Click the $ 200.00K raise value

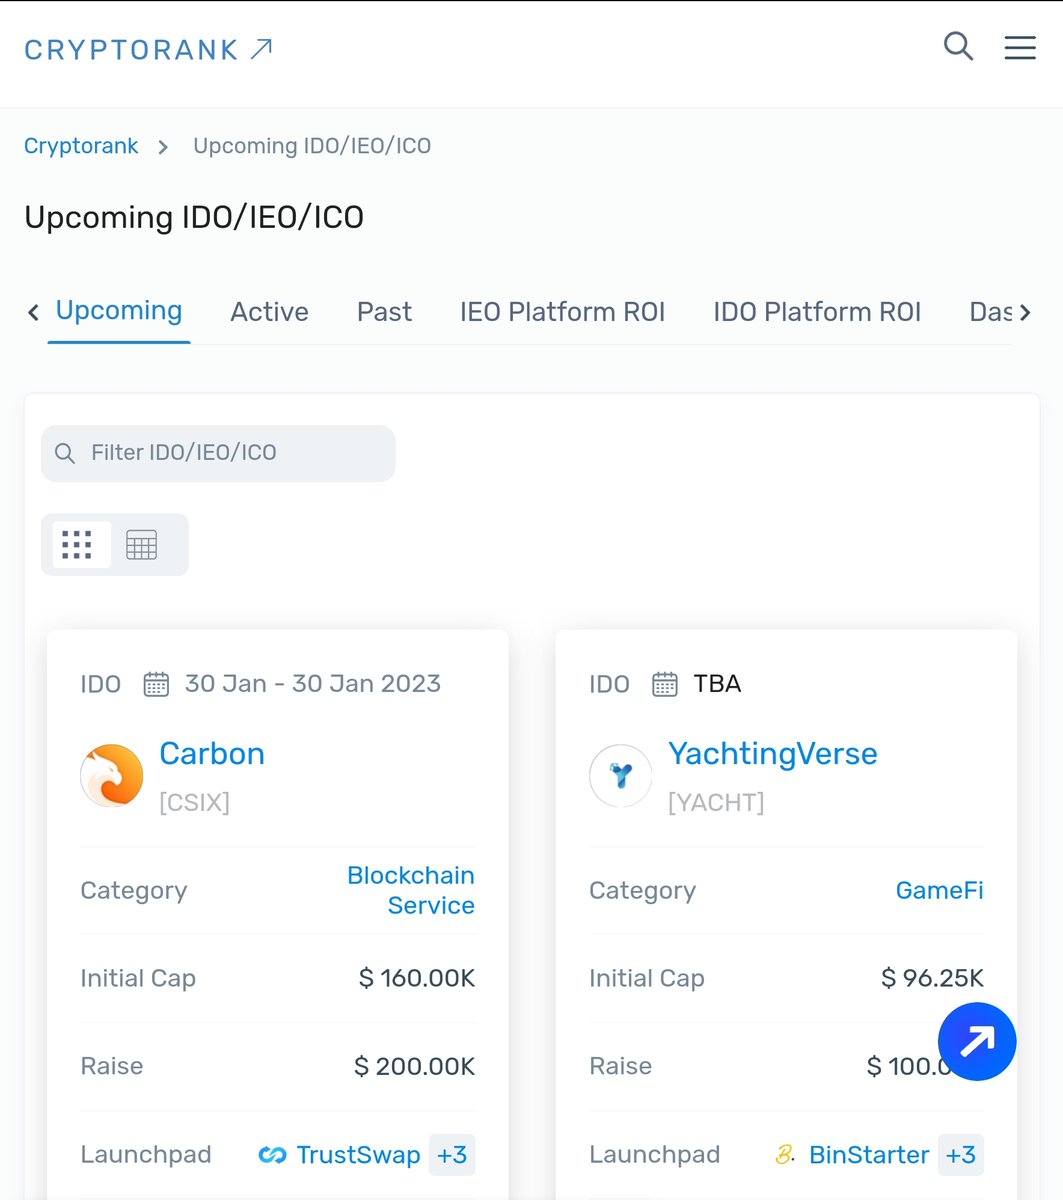click(415, 1066)
